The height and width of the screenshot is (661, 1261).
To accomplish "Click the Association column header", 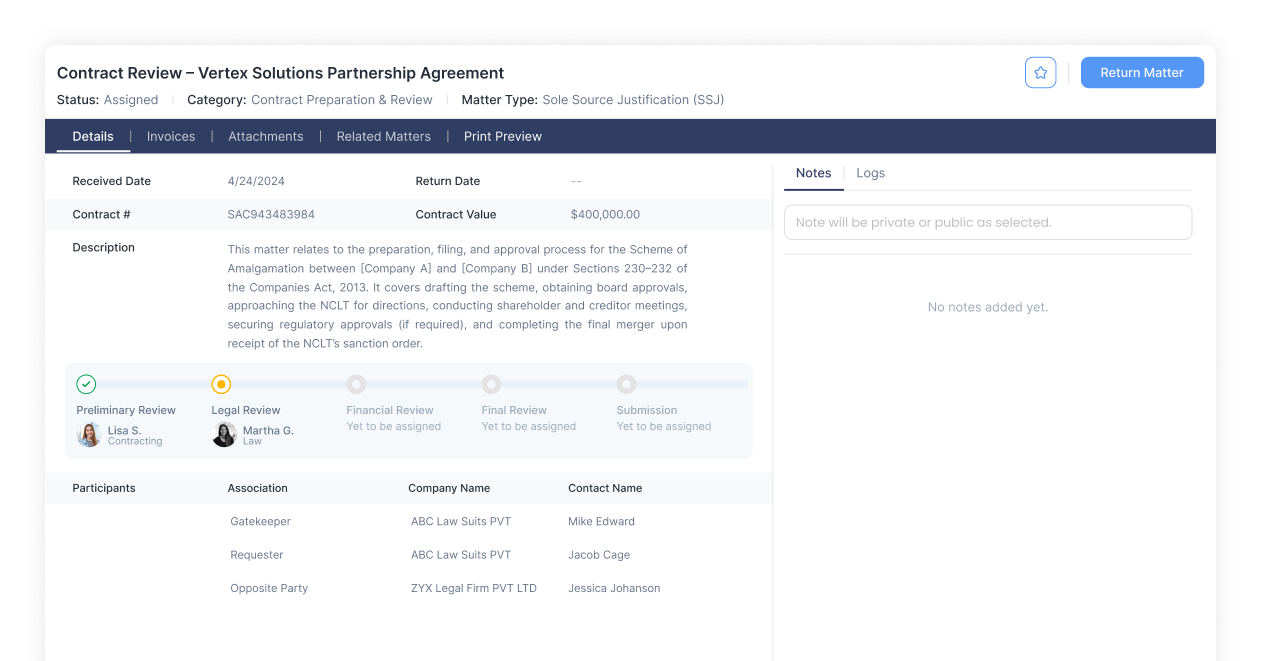I will [x=257, y=488].
